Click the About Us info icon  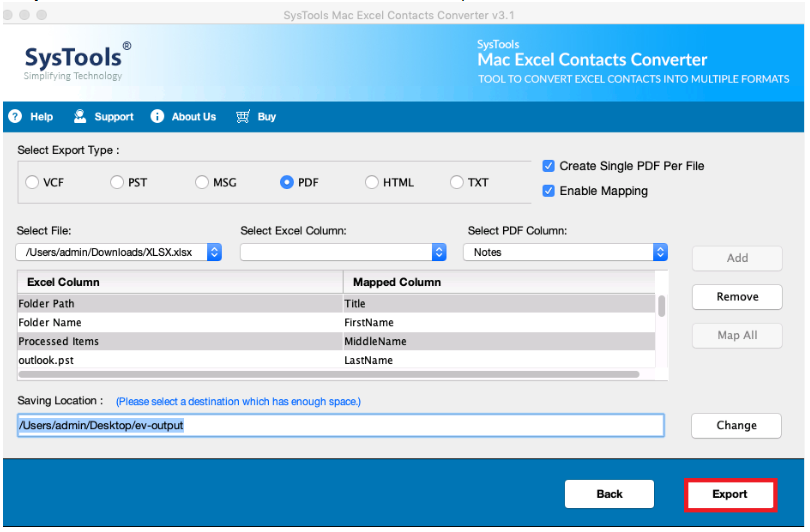tap(157, 117)
